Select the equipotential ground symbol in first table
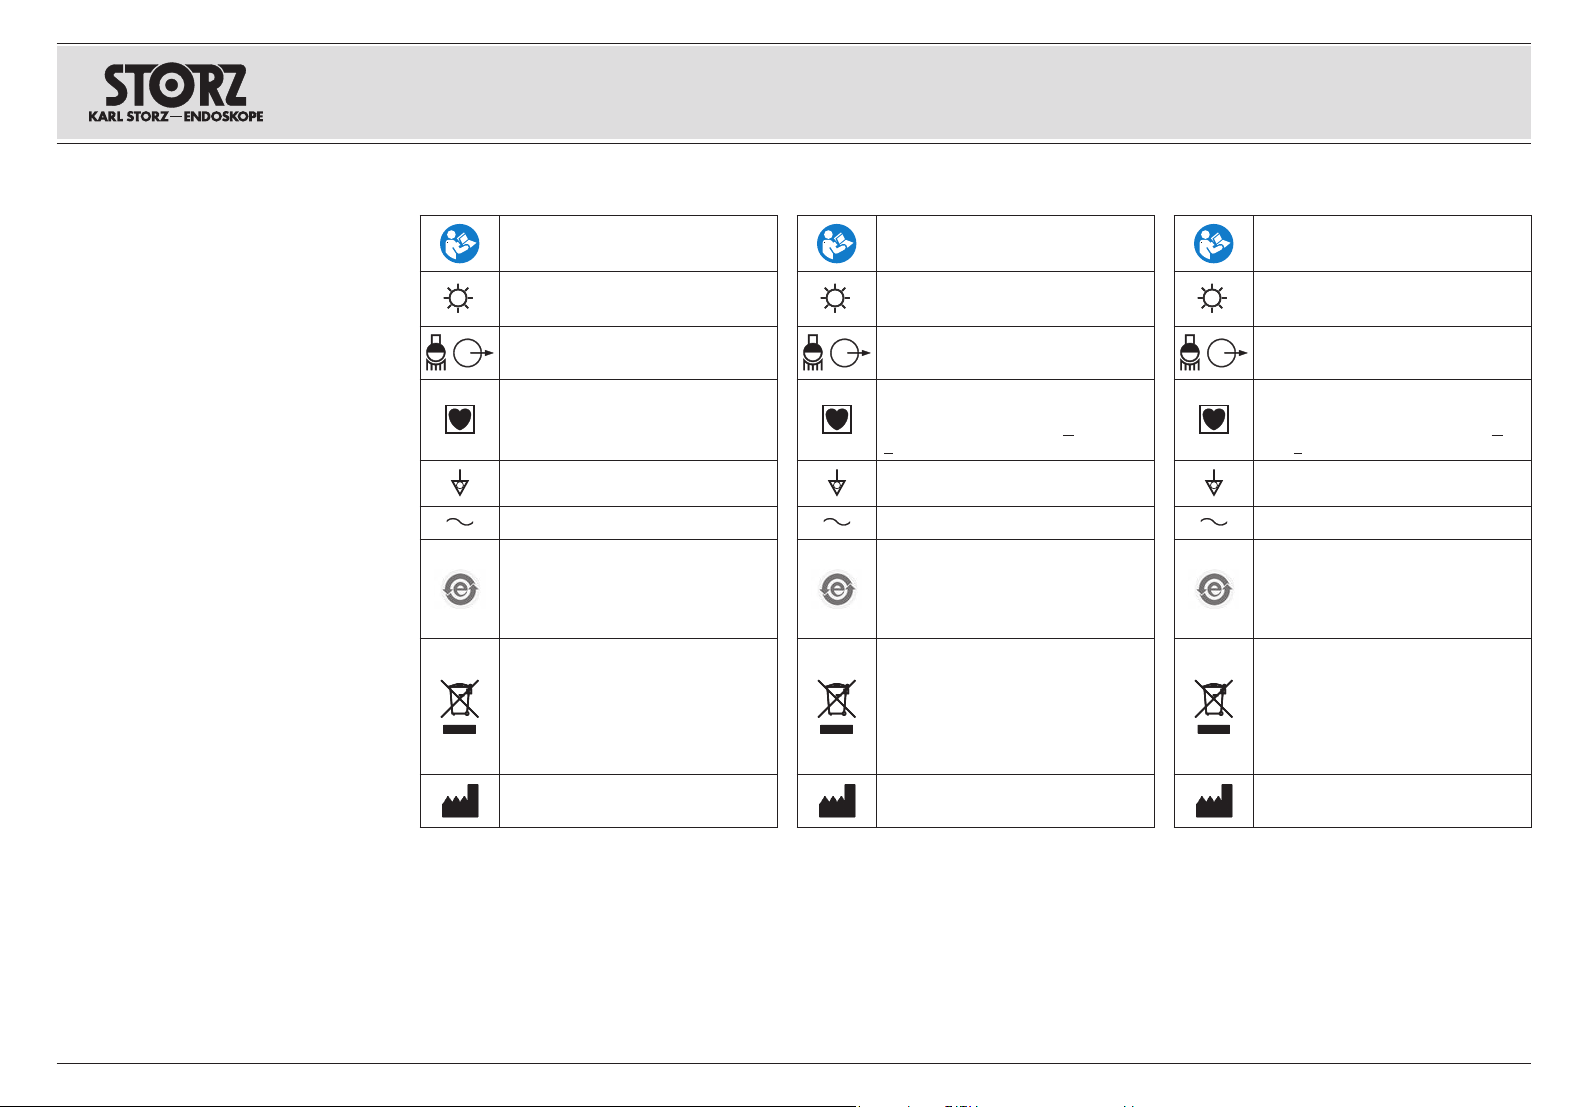 pos(460,484)
